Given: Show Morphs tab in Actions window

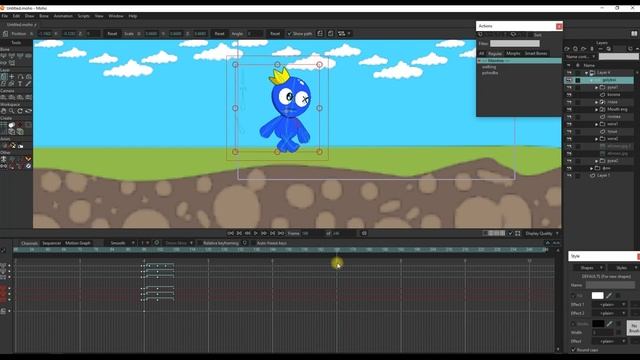Looking at the screenshot, I should tap(513, 53).
